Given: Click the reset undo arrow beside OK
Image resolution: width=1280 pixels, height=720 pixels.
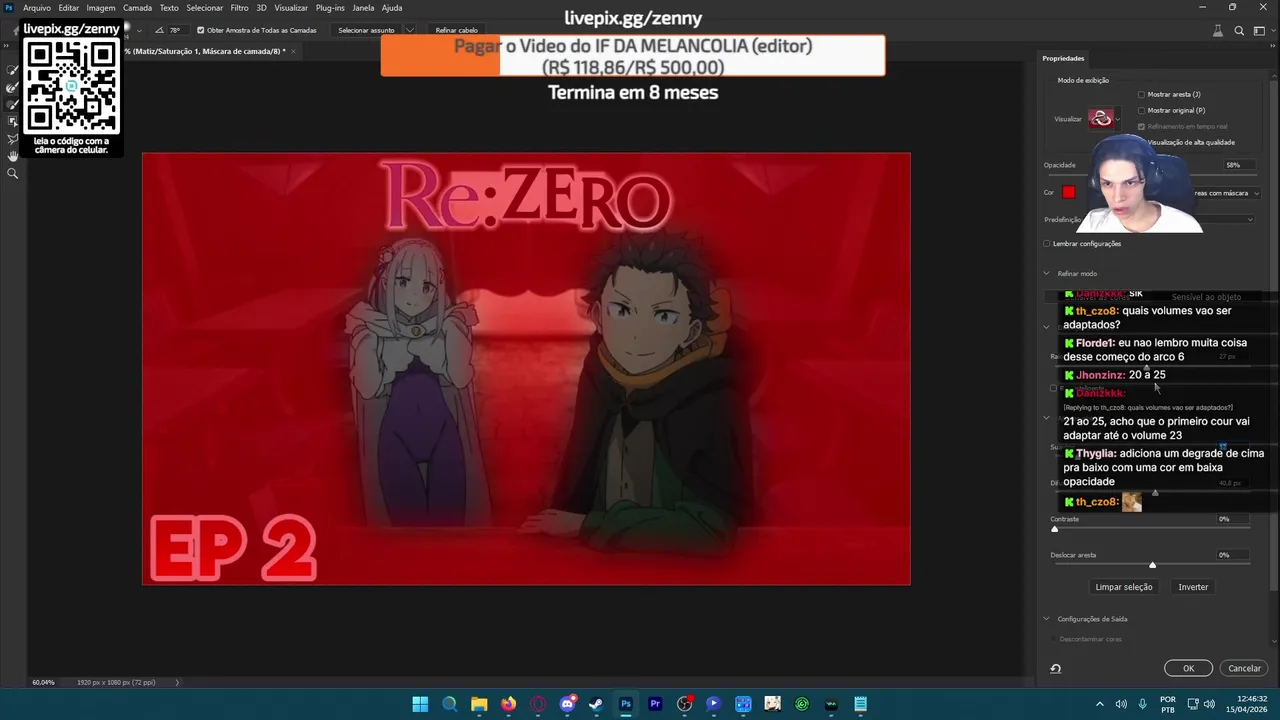Looking at the screenshot, I should (x=1055, y=668).
